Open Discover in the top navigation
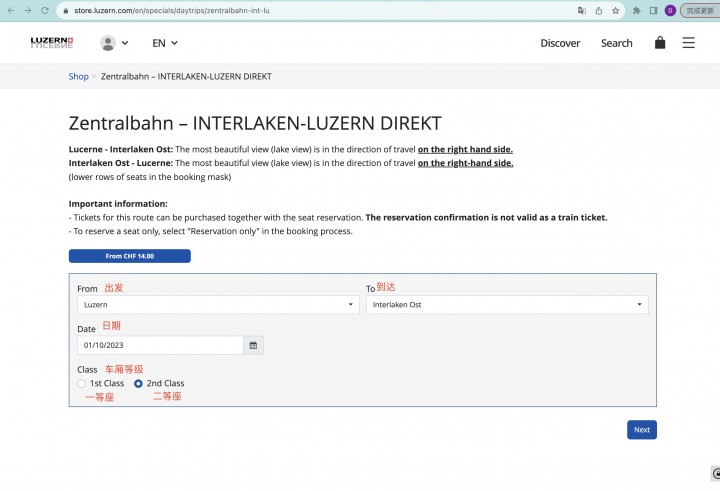Image resolution: width=720 pixels, height=491 pixels. click(x=560, y=43)
